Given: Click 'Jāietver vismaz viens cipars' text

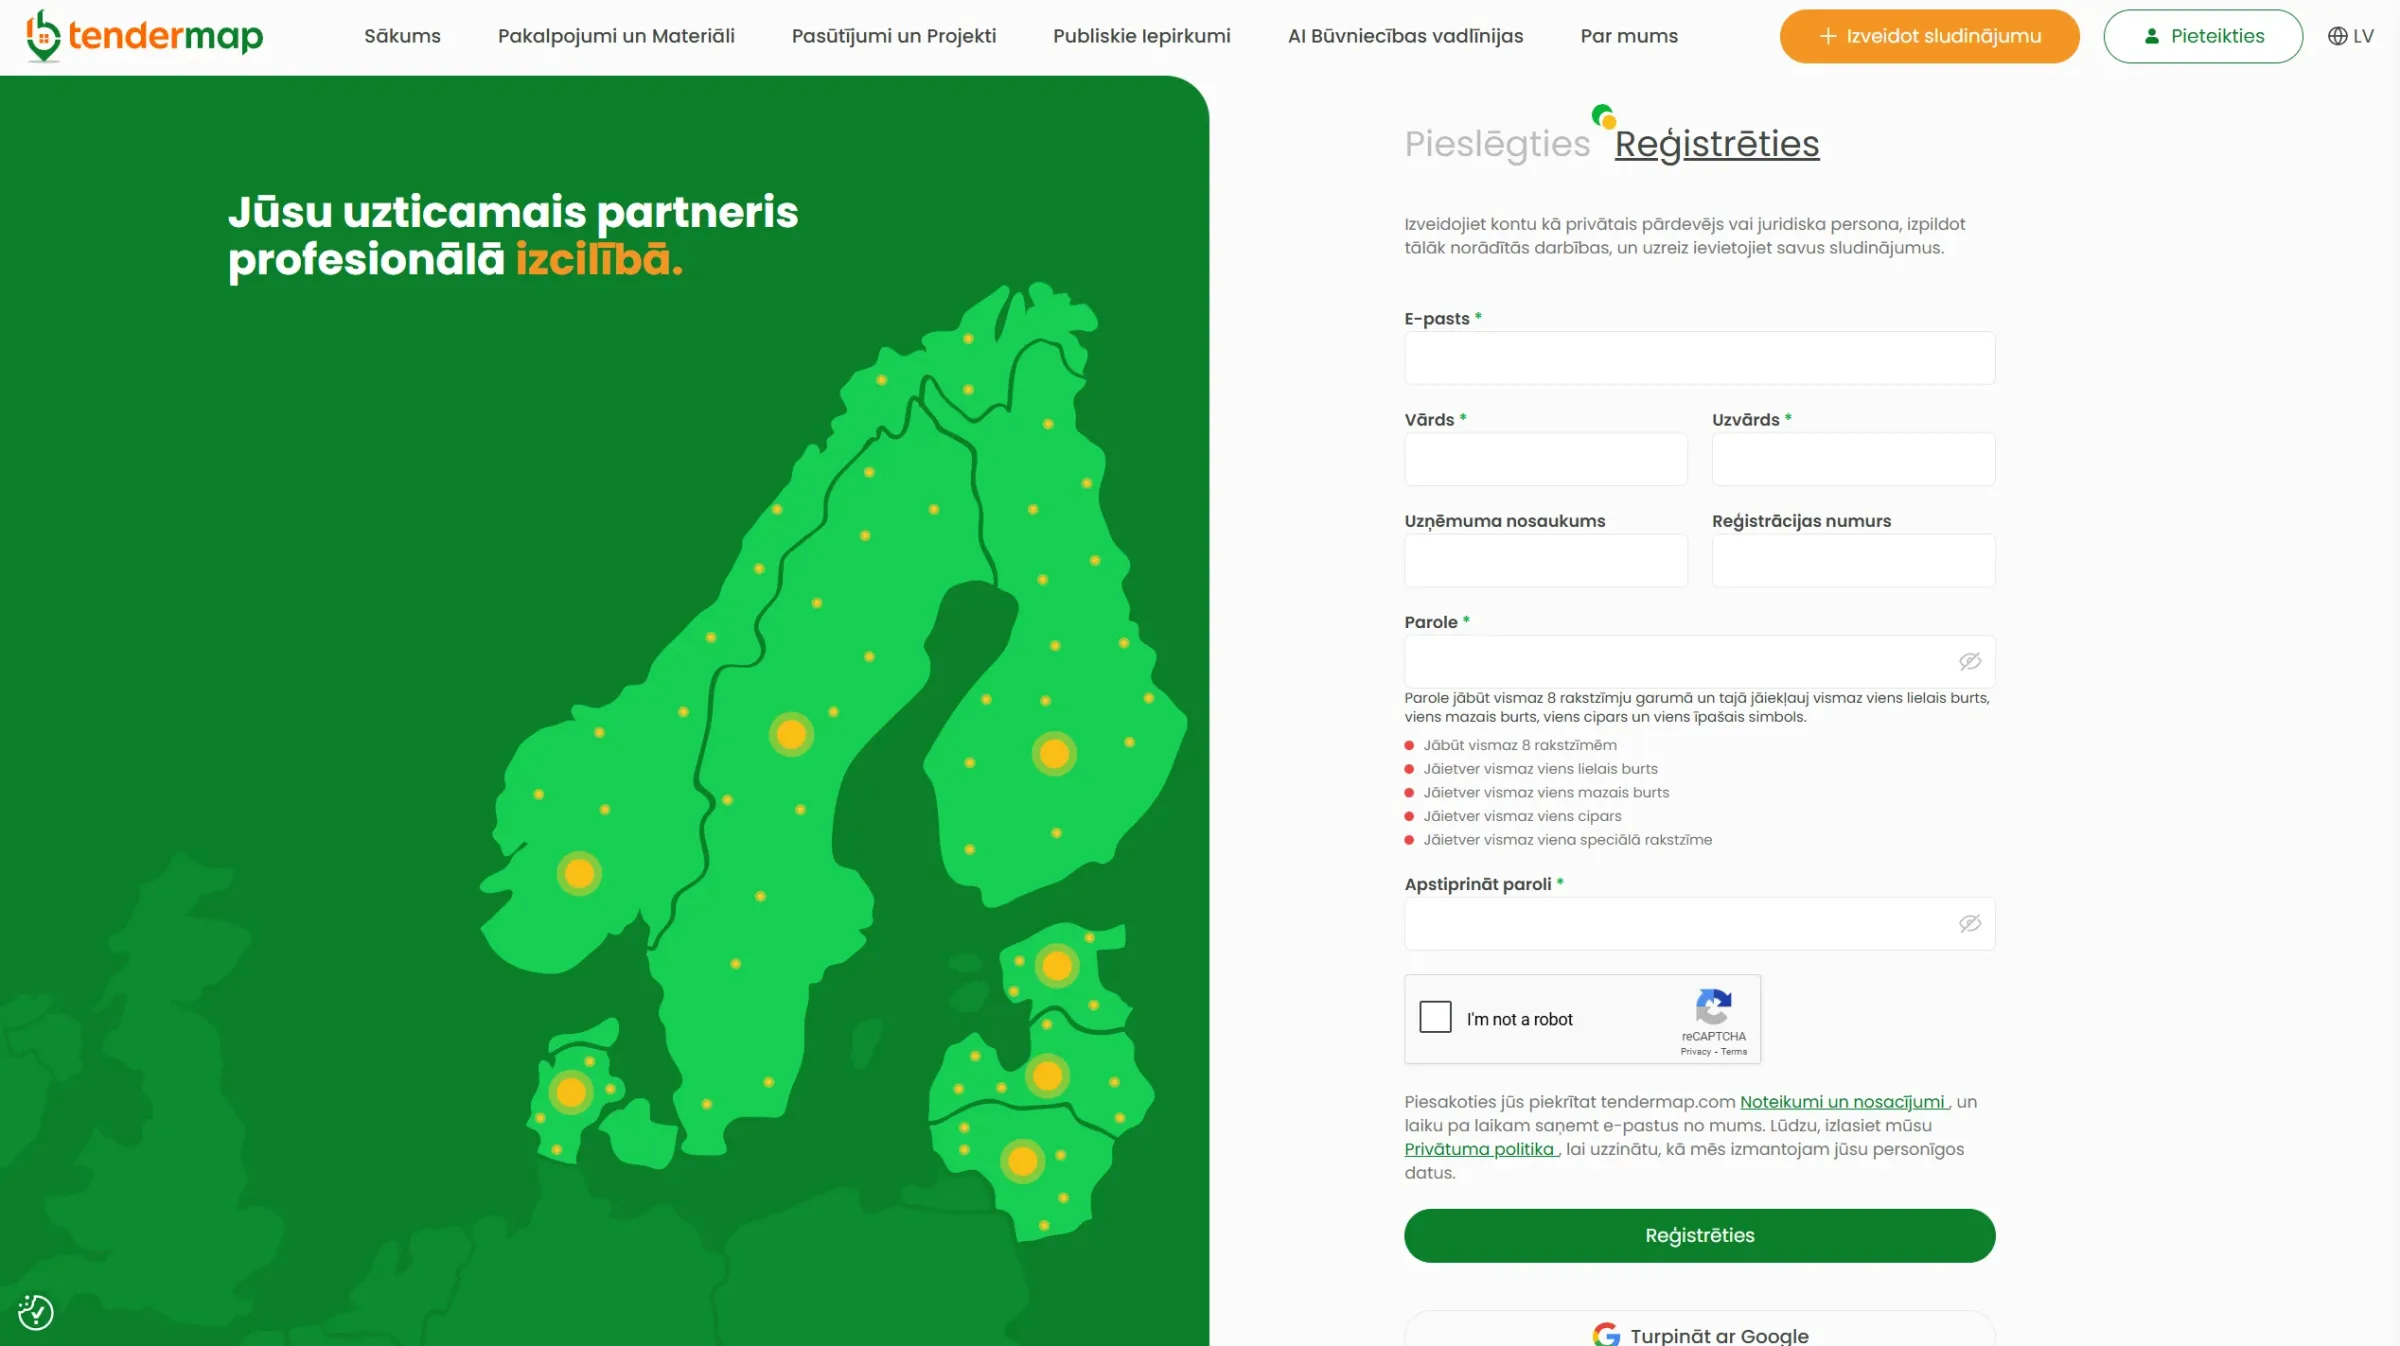Looking at the screenshot, I should [x=1523, y=816].
